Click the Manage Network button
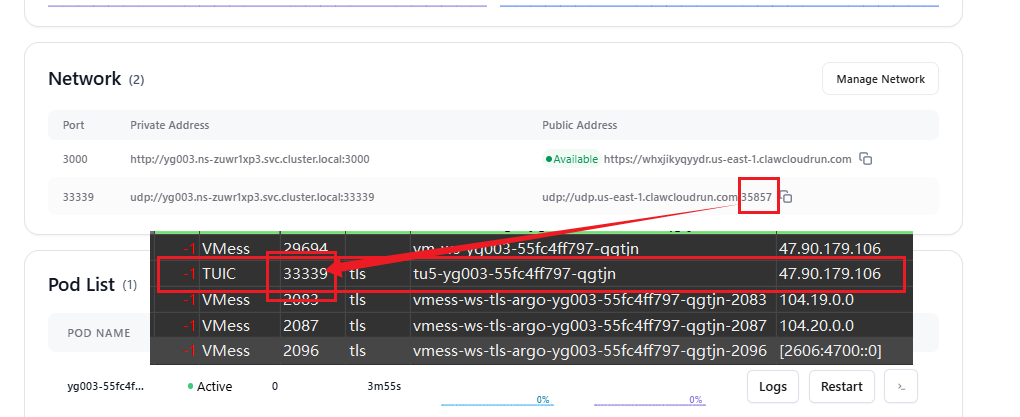The image size is (1020, 417). pos(880,79)
